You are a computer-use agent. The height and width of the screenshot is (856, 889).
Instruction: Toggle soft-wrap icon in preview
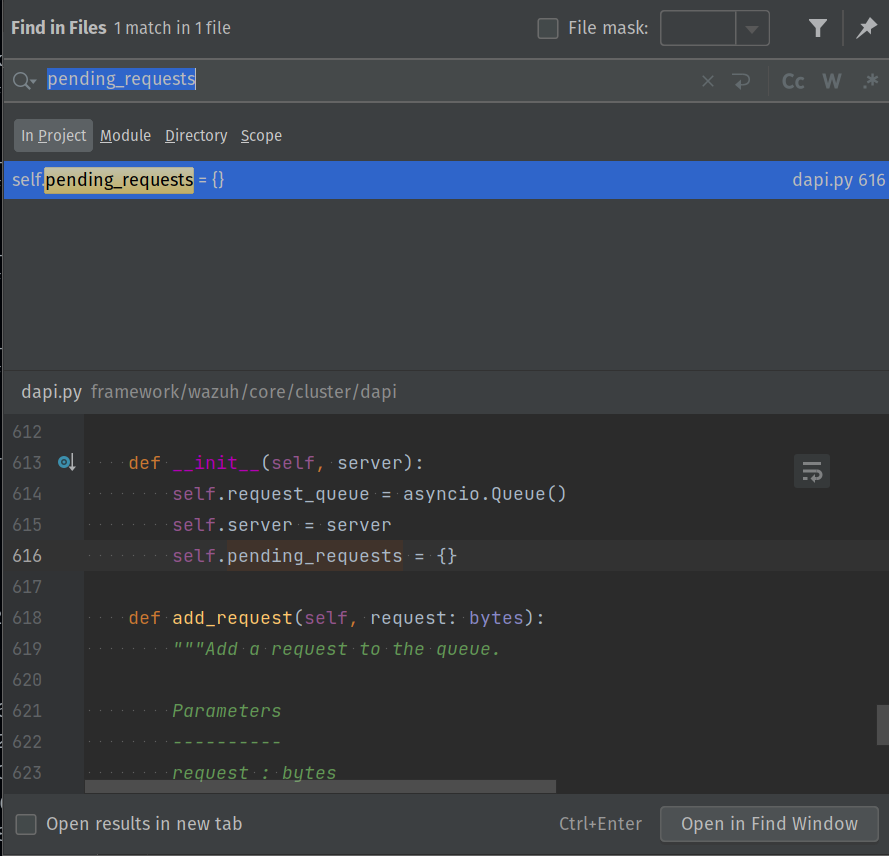point(812,471)
